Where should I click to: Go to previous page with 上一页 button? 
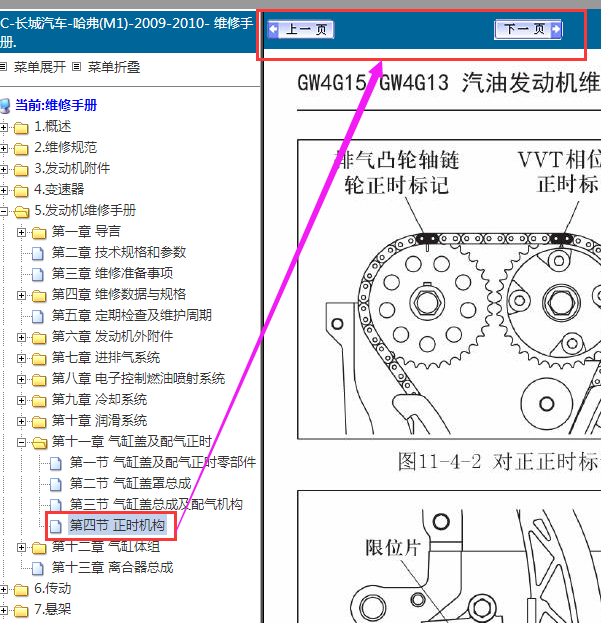tap(301, 29)
